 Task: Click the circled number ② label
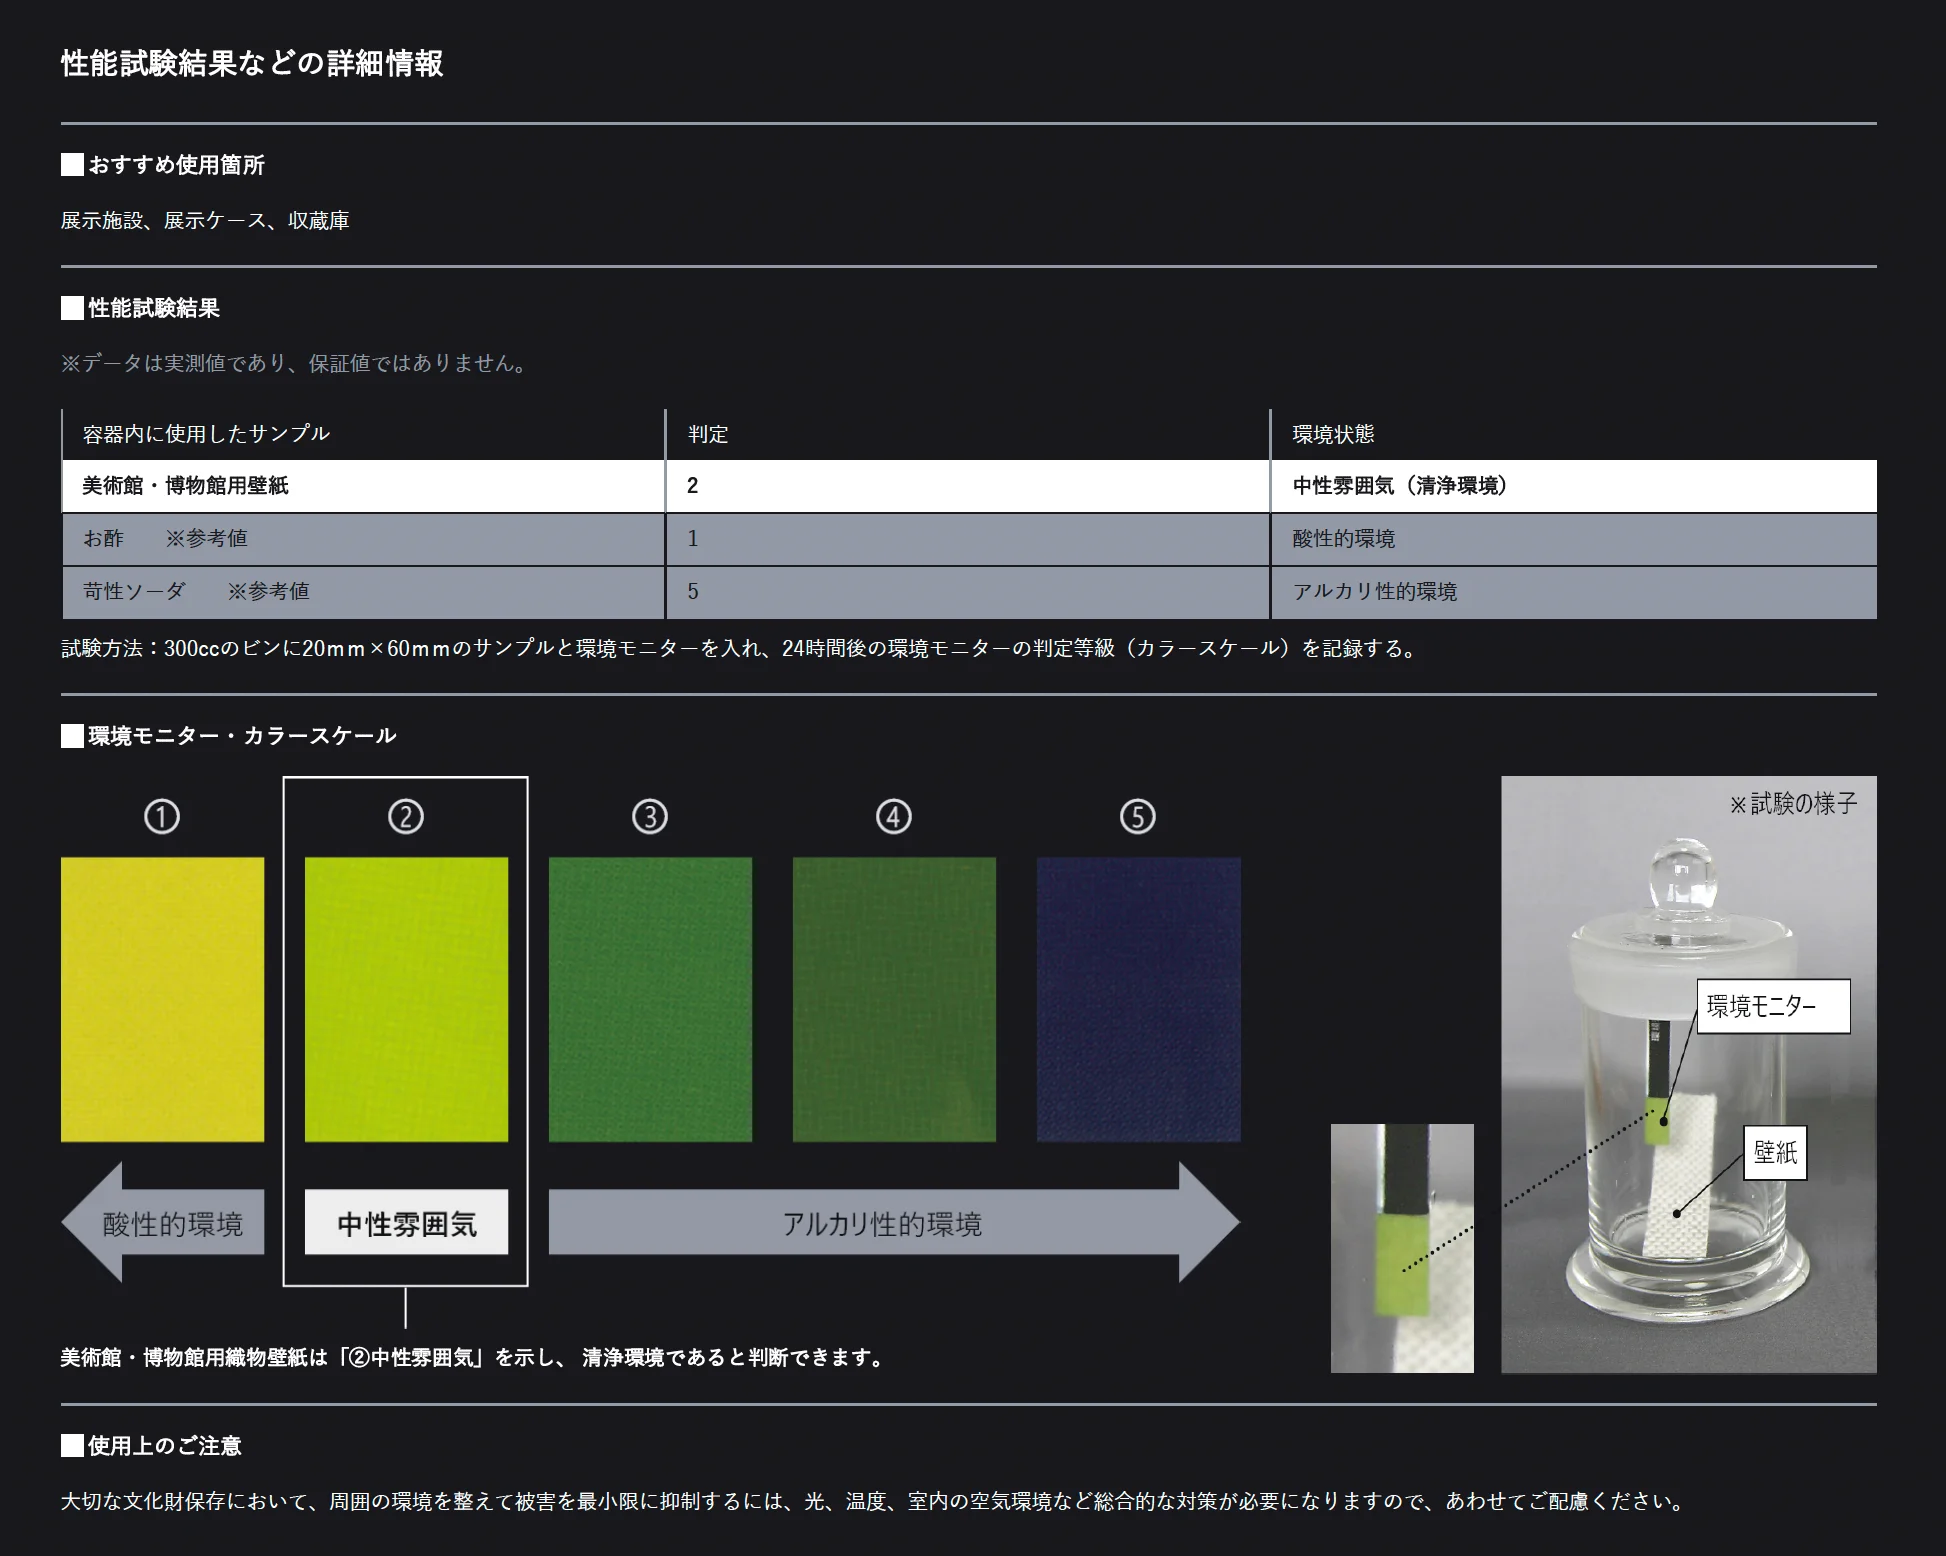pyautogui.click(x=406, y=817)
